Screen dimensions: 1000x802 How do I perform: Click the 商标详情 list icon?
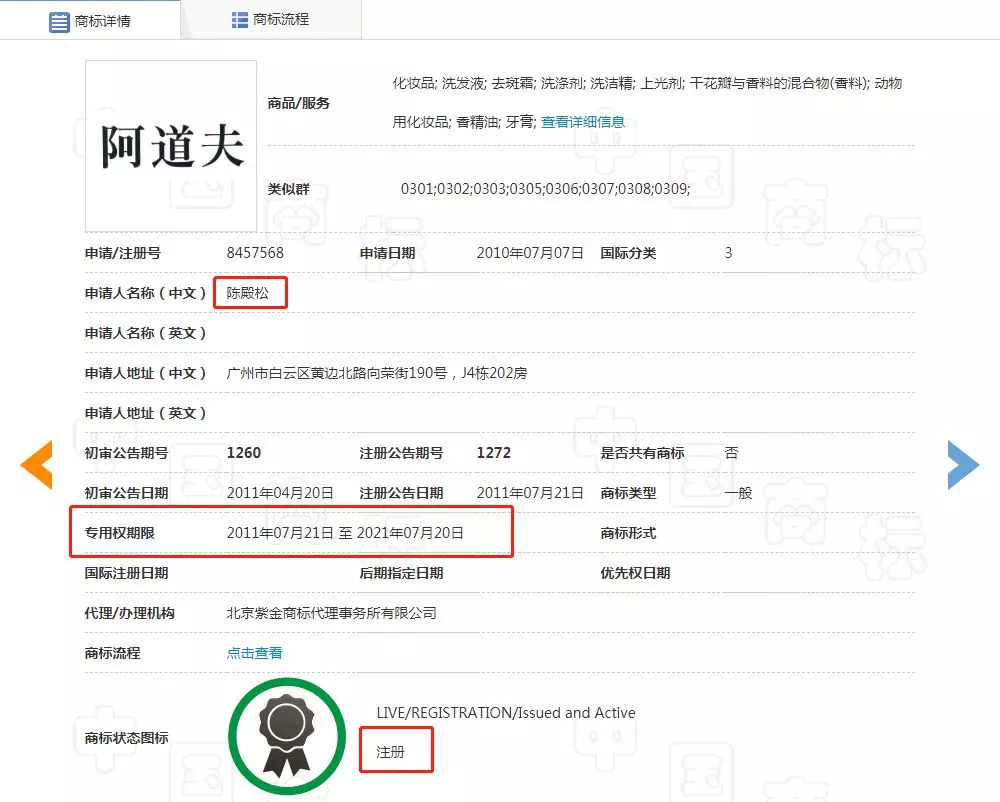59,22
